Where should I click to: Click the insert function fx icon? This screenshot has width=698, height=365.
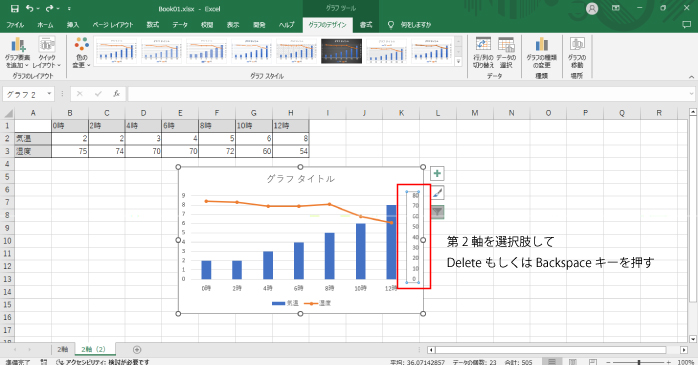(x=116, y=94)
